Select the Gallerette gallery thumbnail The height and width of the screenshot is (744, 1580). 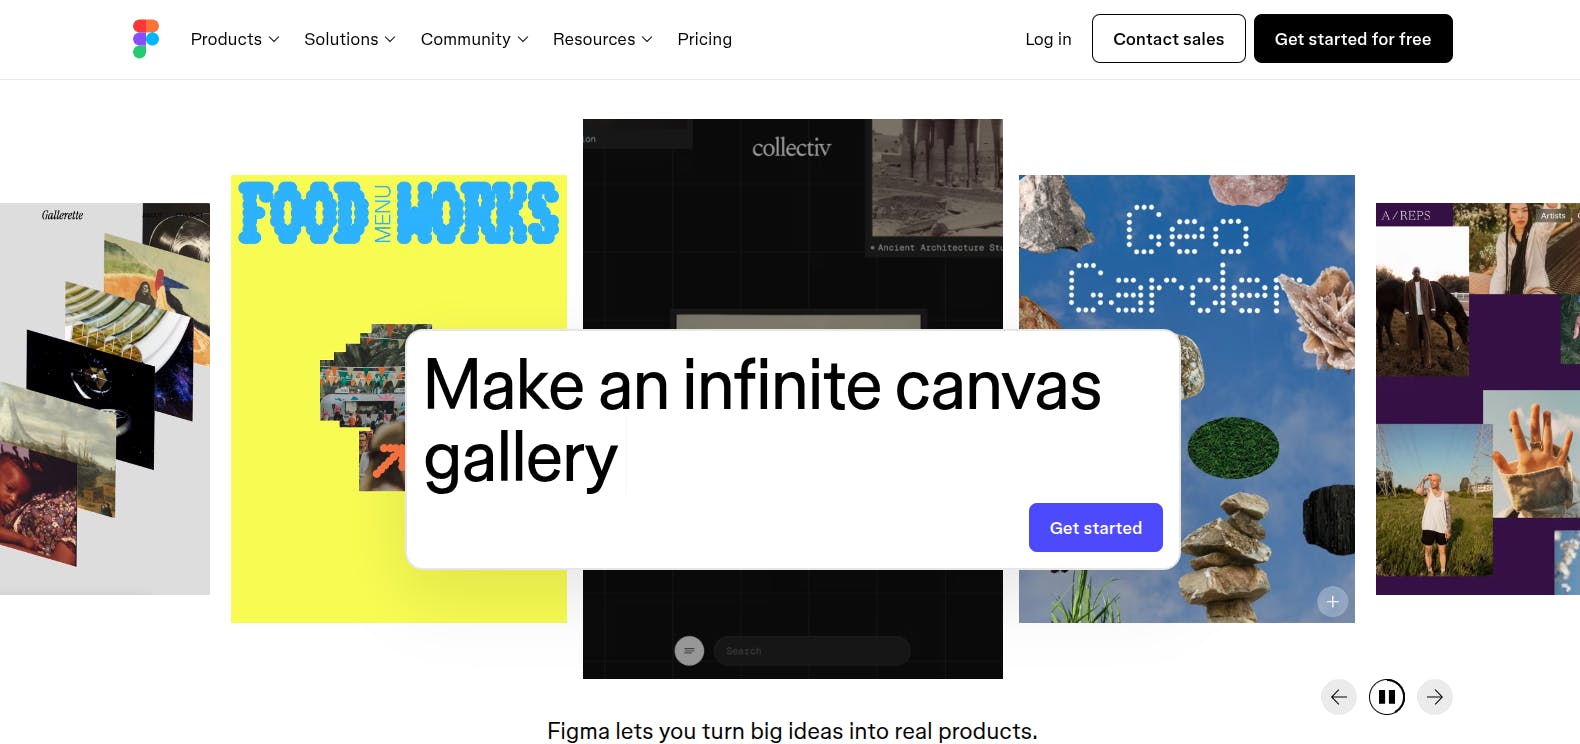[x=105, y=399]
